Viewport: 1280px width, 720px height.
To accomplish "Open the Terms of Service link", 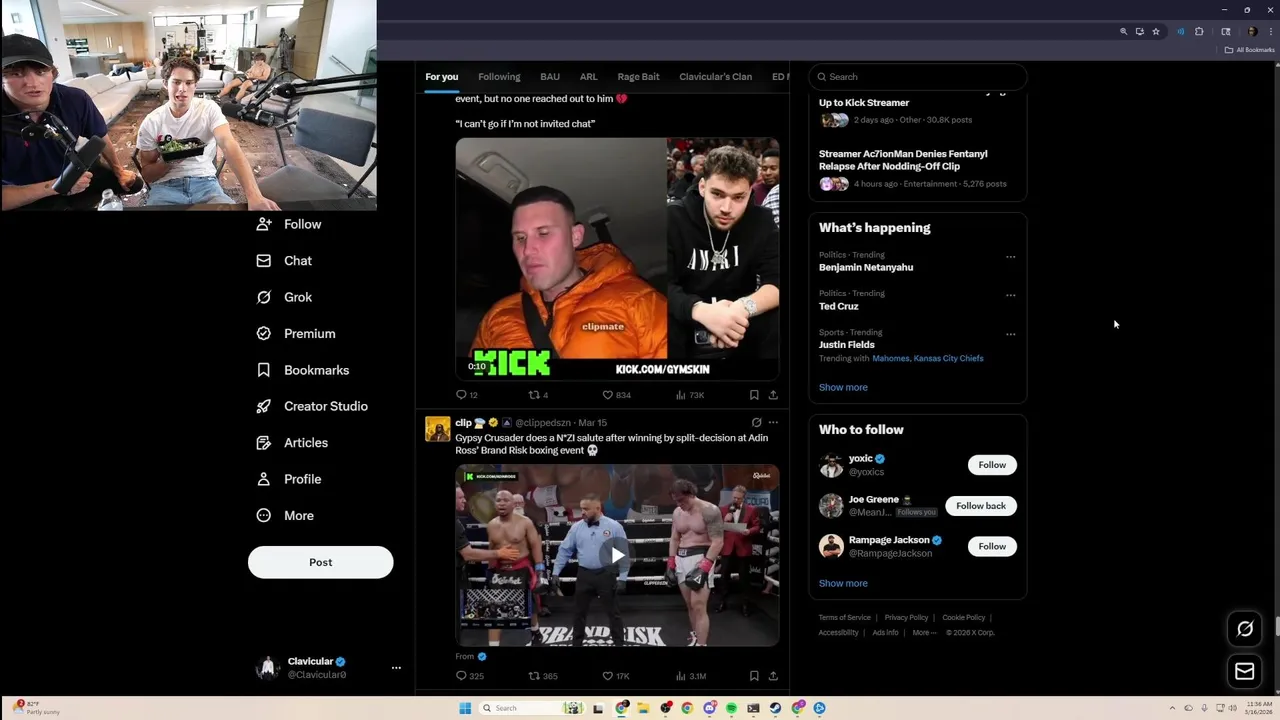I will (x=845, y=617).
